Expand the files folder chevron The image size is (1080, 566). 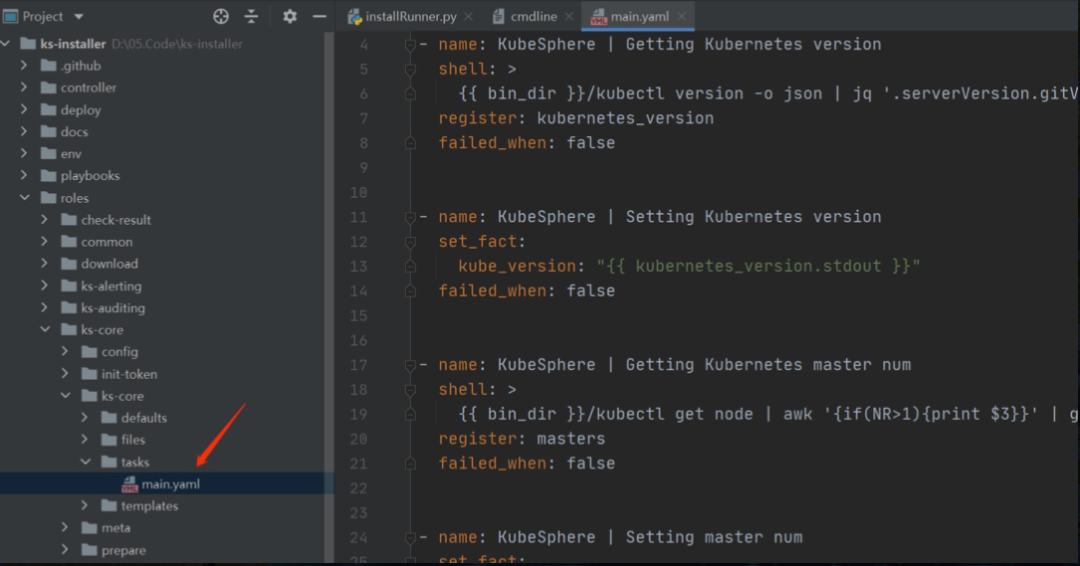[x=85, y=439]
